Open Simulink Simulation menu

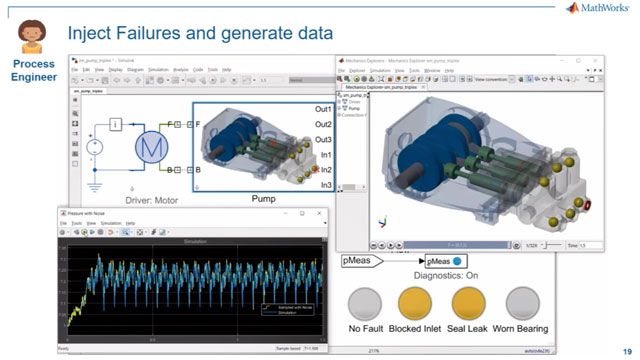tap(158, 70)
